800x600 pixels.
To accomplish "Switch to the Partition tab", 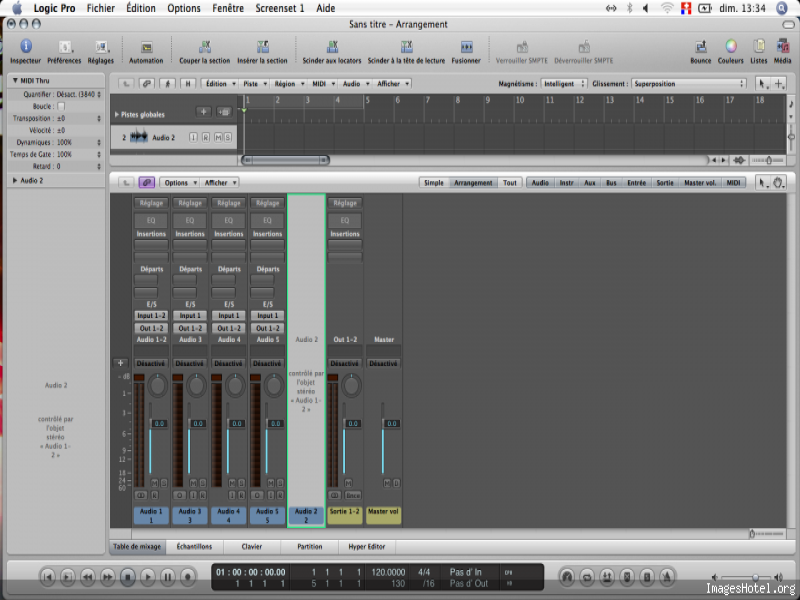I will [x=310, y=546].
